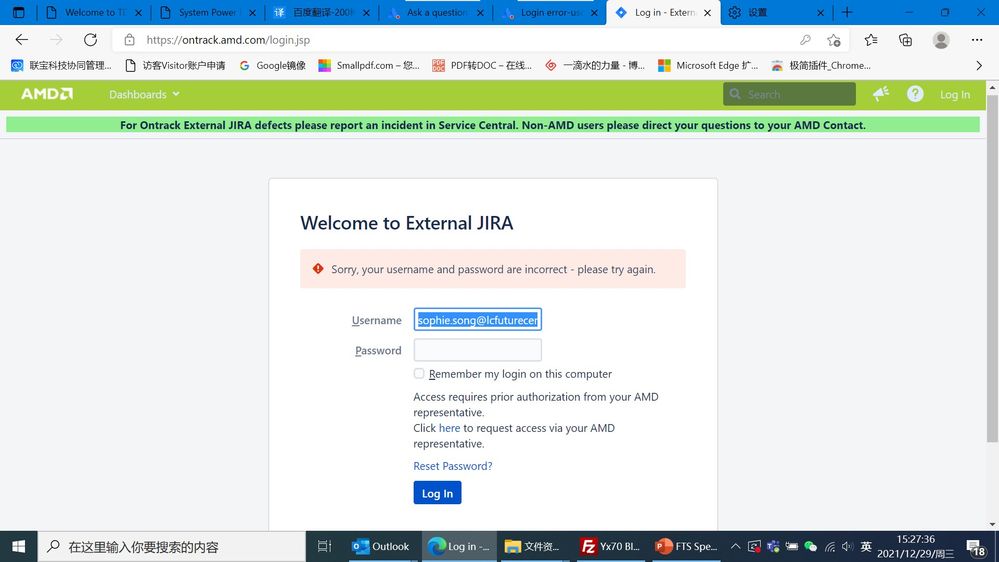The width and height of the screenshot is (999, 562).
Task: Open the Windows Start menu
Action: (18, 547)
